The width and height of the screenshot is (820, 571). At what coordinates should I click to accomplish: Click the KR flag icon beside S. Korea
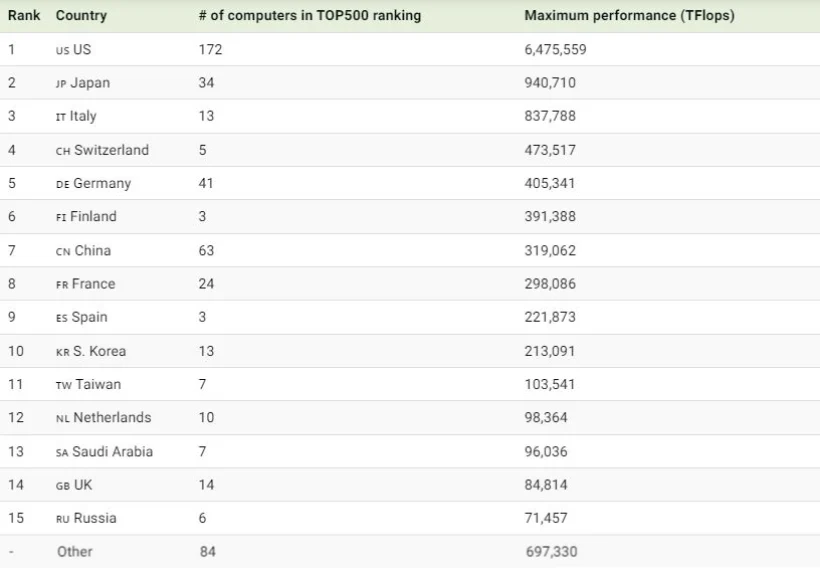63,352
